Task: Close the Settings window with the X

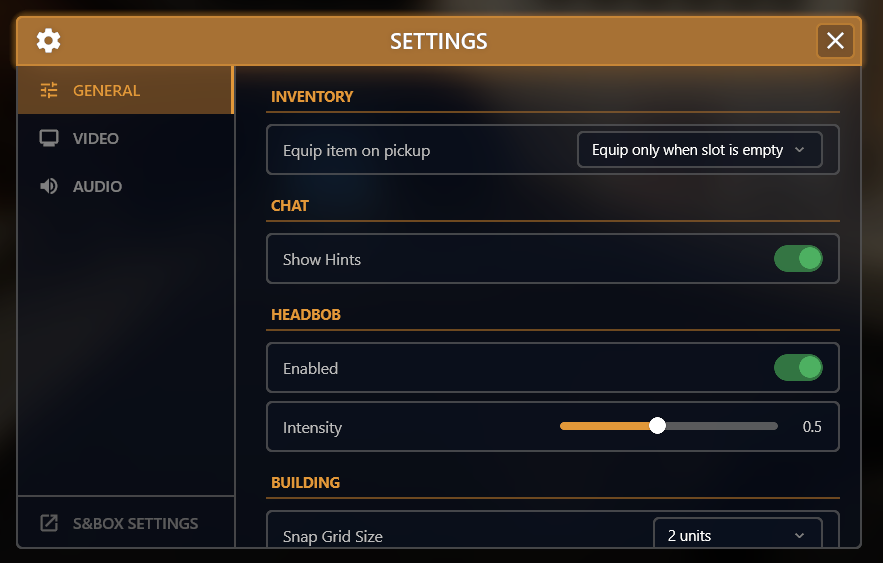Action: point(835,40)
